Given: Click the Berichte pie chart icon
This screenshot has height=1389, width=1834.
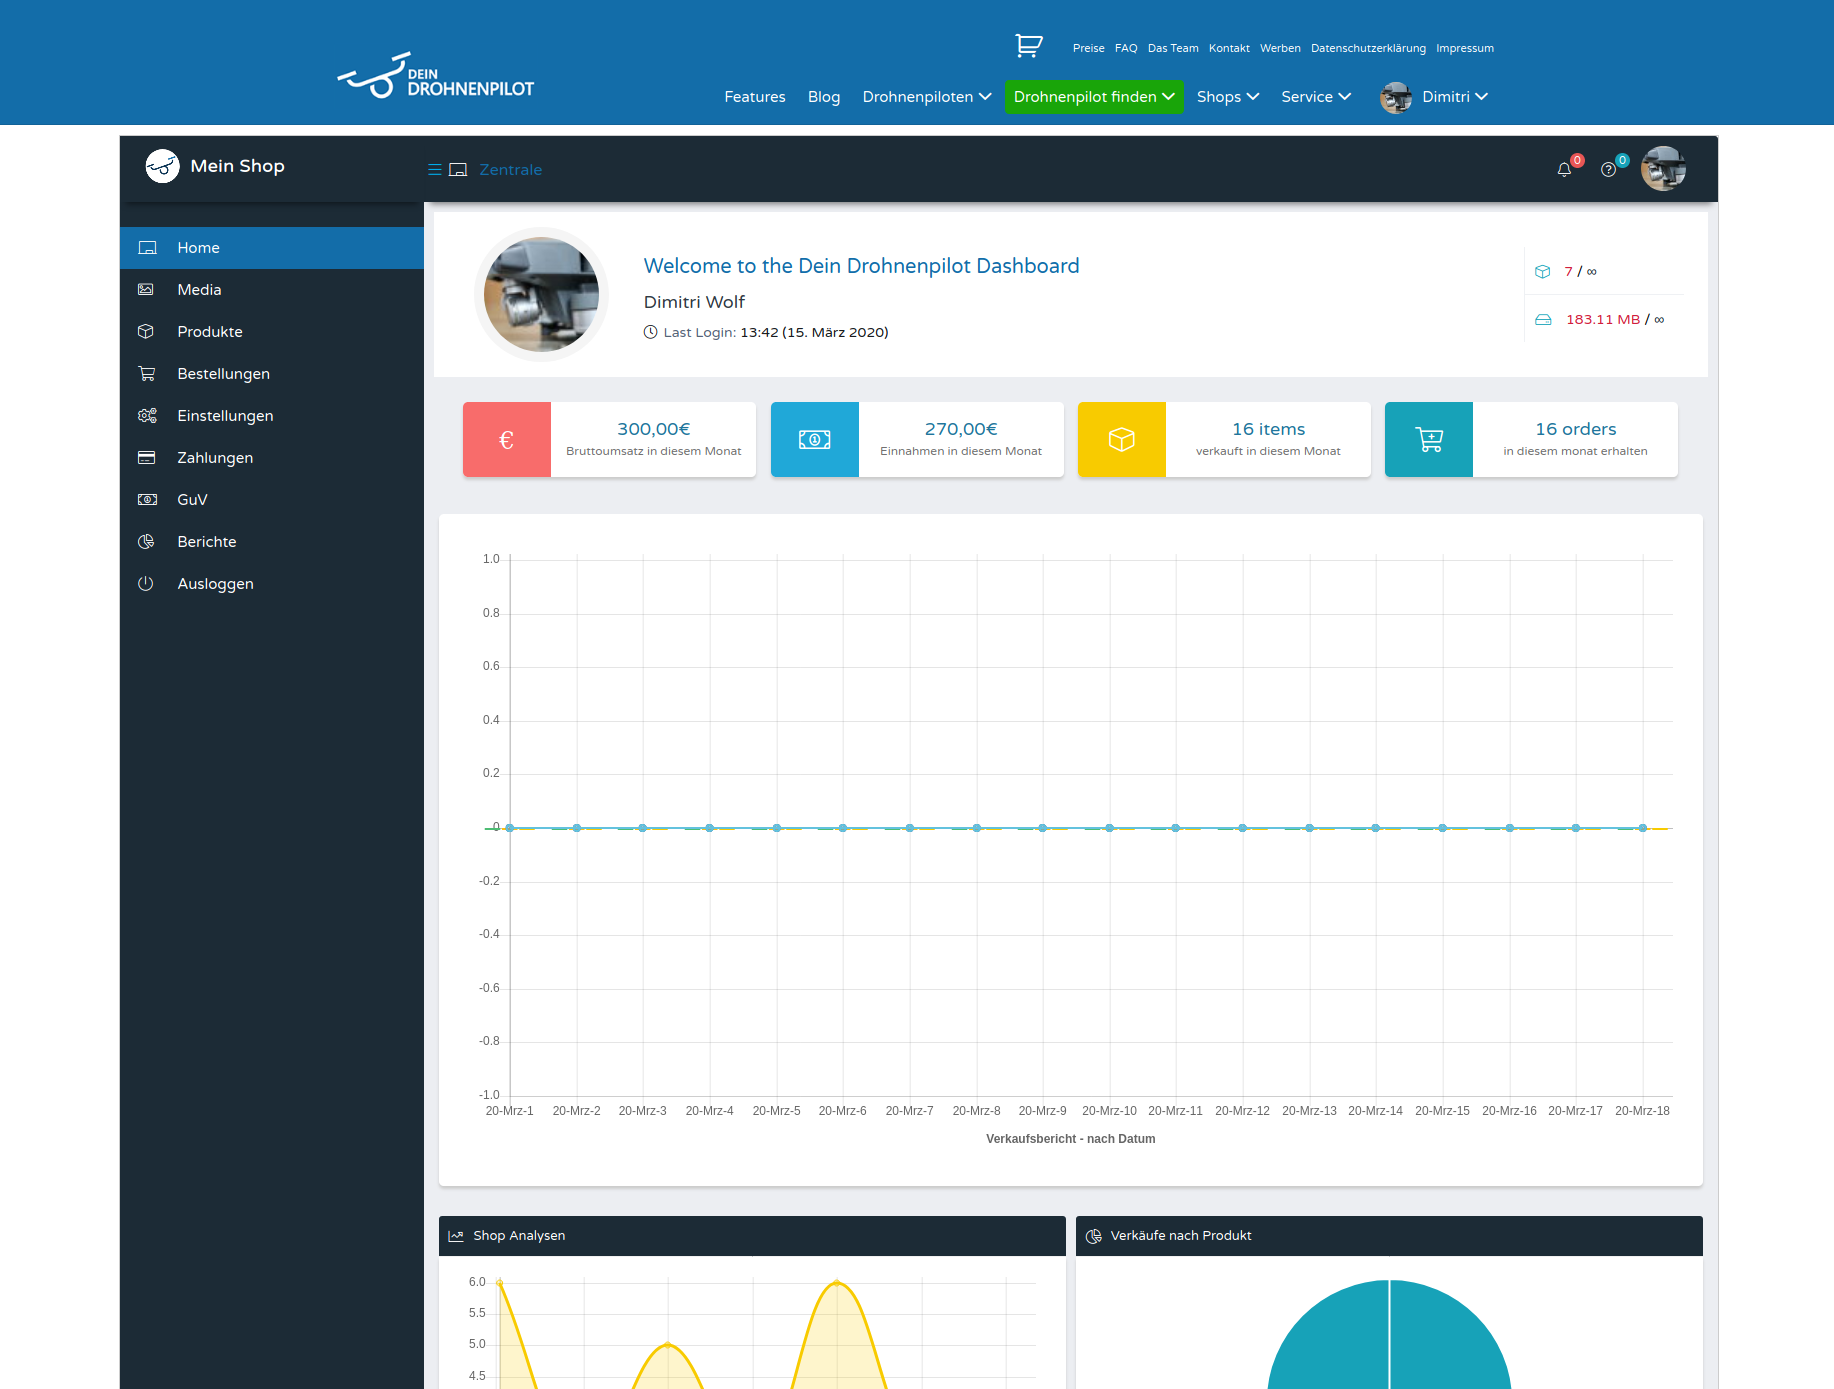Looking at the screenshot, I should tap(146, 542).
